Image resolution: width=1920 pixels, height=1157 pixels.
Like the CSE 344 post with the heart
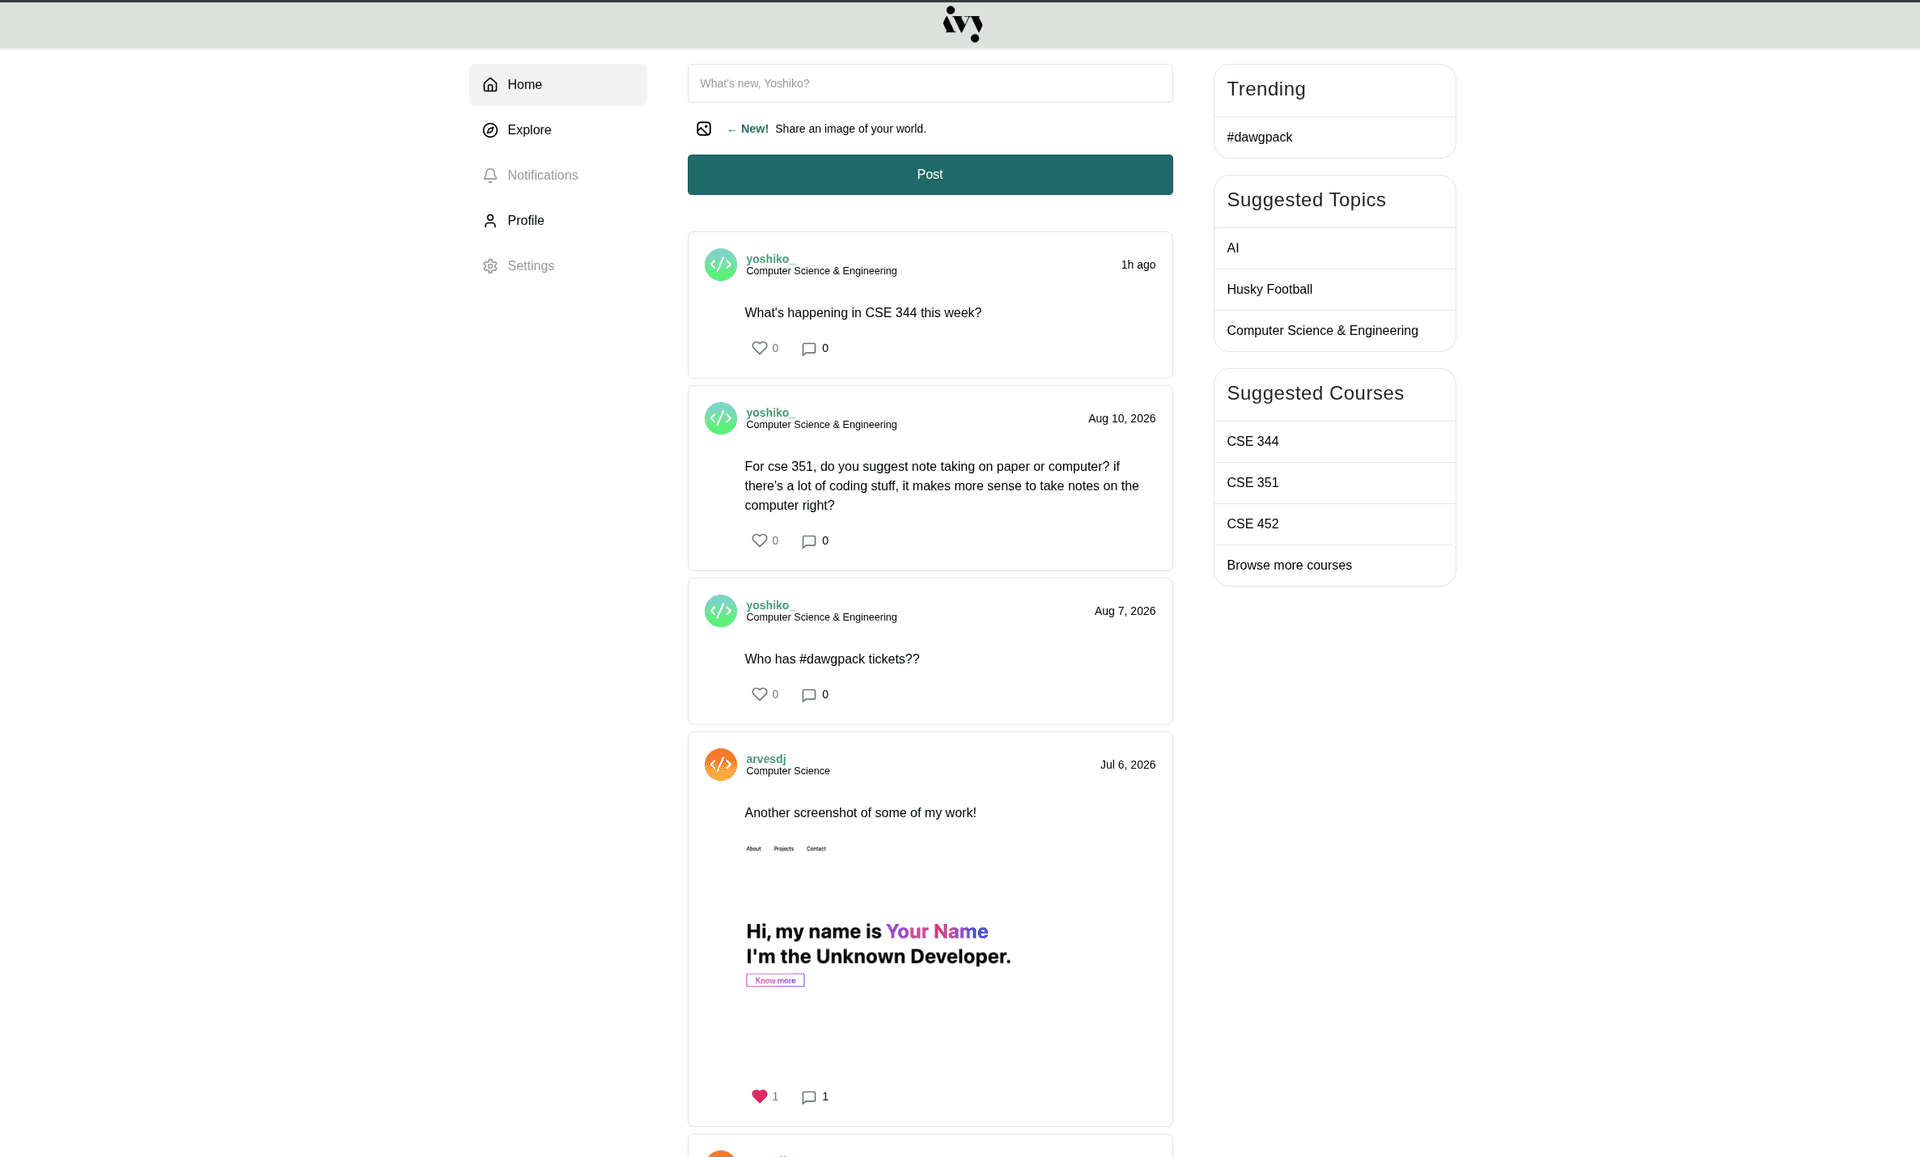759,348
